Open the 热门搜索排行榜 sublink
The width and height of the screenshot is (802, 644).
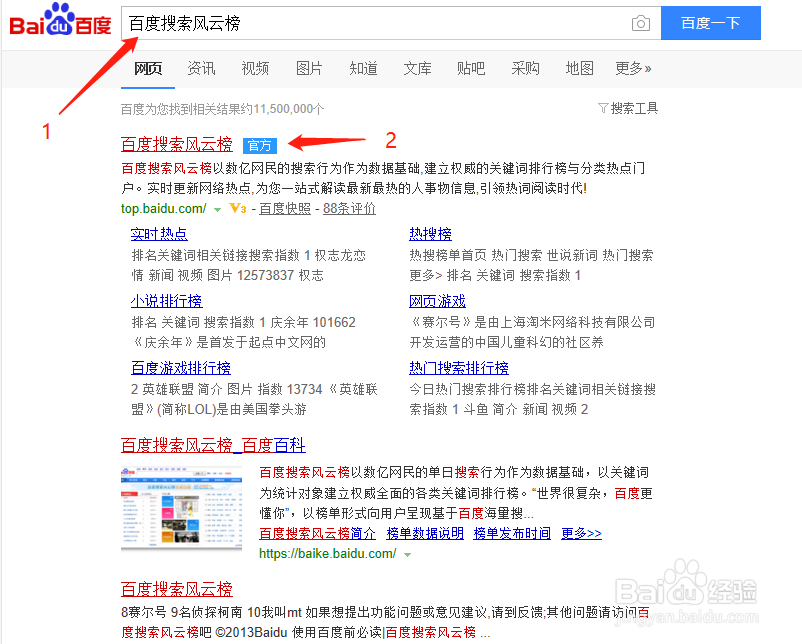(x=459, y=368)
